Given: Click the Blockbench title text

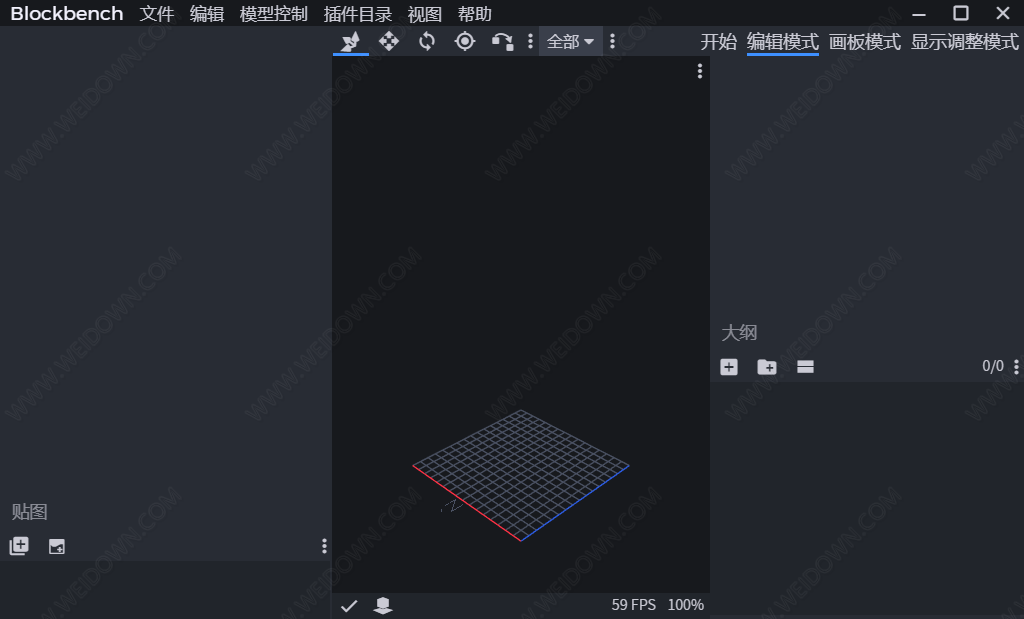Looking at the screenshot, I should click(67, 14).
